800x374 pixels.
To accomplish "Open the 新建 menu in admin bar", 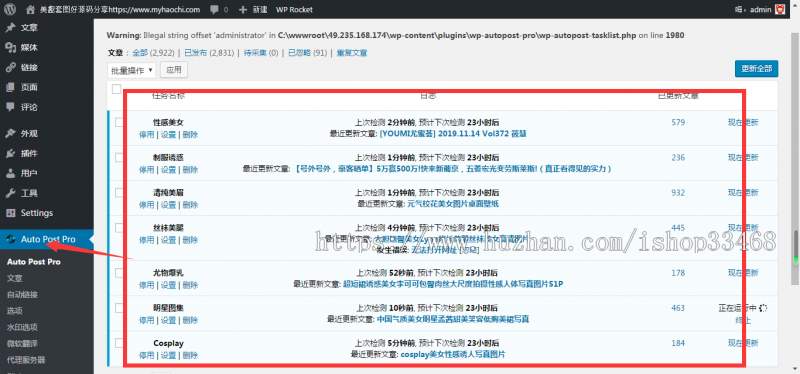I will click(x=260, y=9).
